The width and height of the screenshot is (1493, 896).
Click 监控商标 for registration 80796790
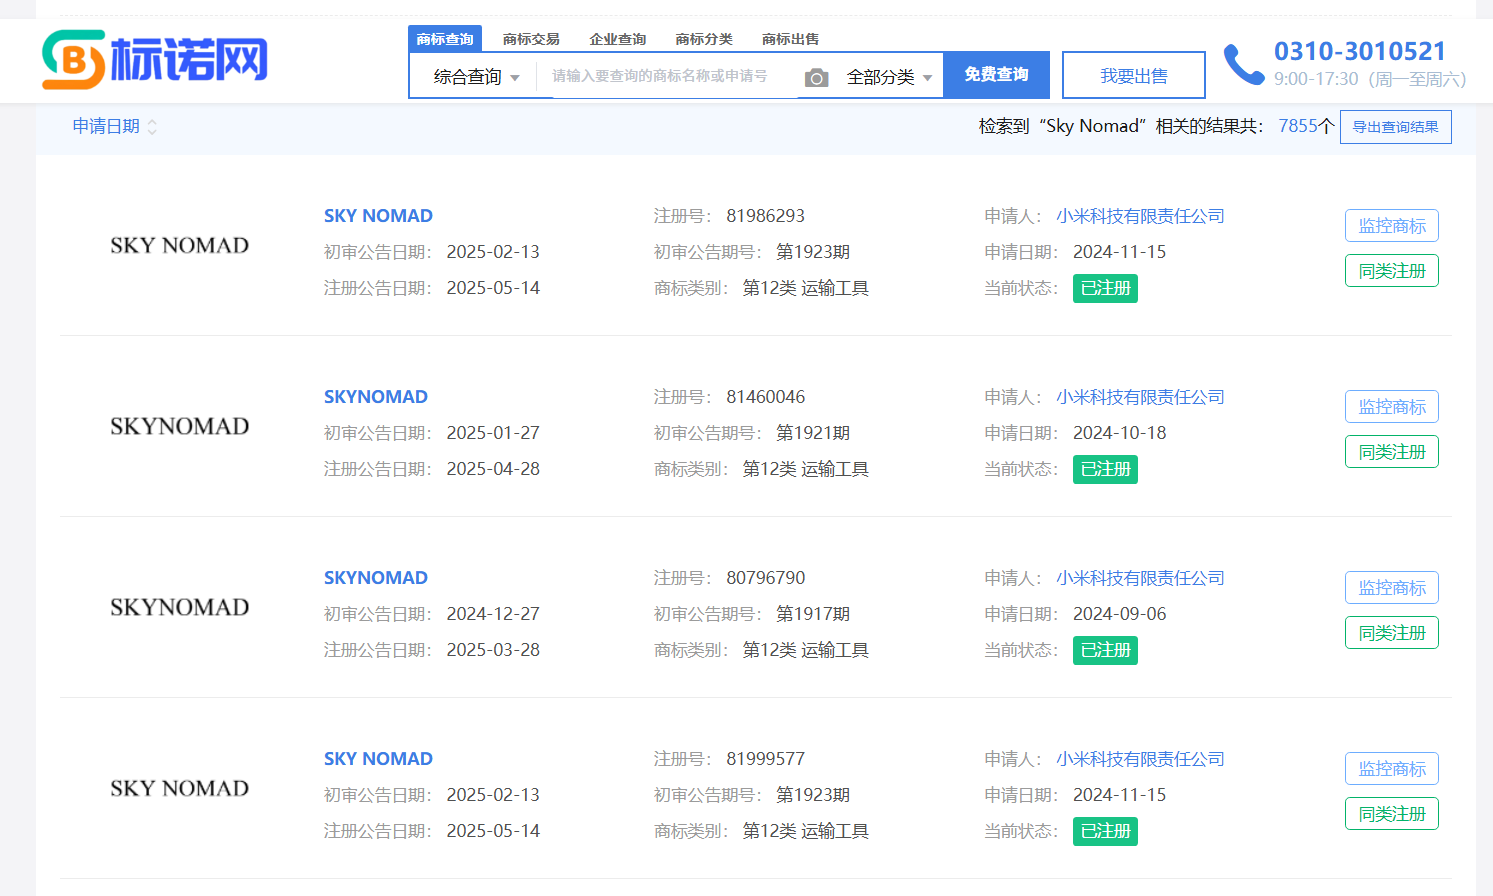pos(1392,588)
